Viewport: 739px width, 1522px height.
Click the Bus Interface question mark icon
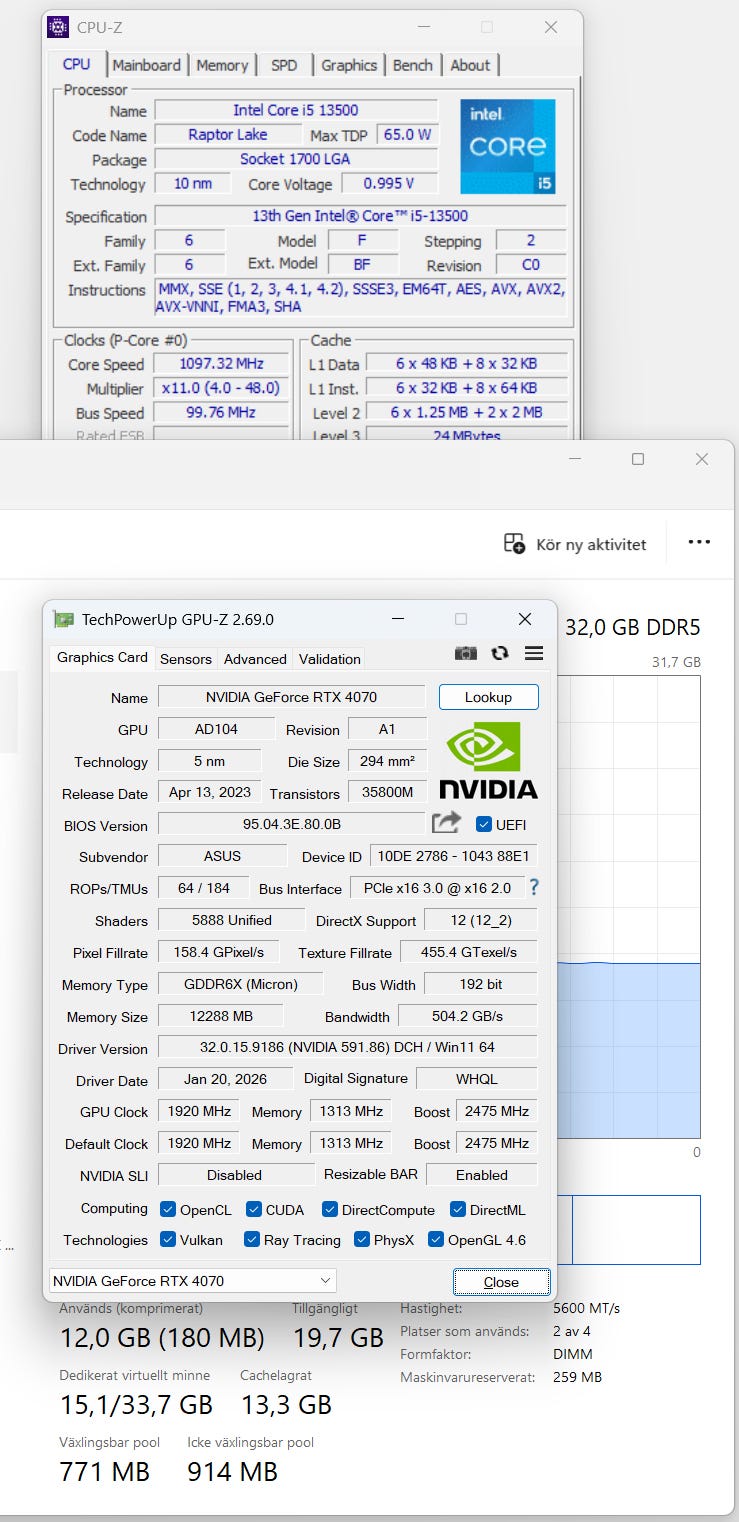point(534,887)
